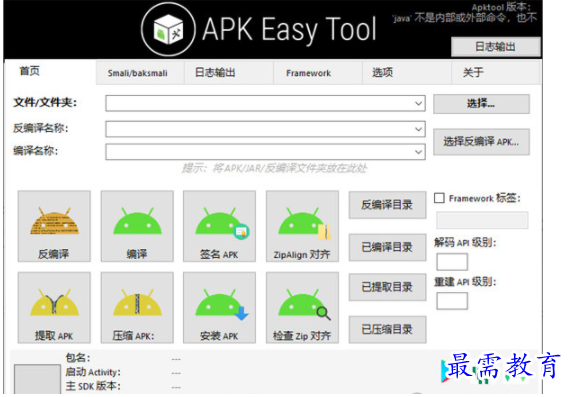Click inside the 反编译名称 combo field
The width and height of the screenshot is (569, 397).
(x=265, y=129)
